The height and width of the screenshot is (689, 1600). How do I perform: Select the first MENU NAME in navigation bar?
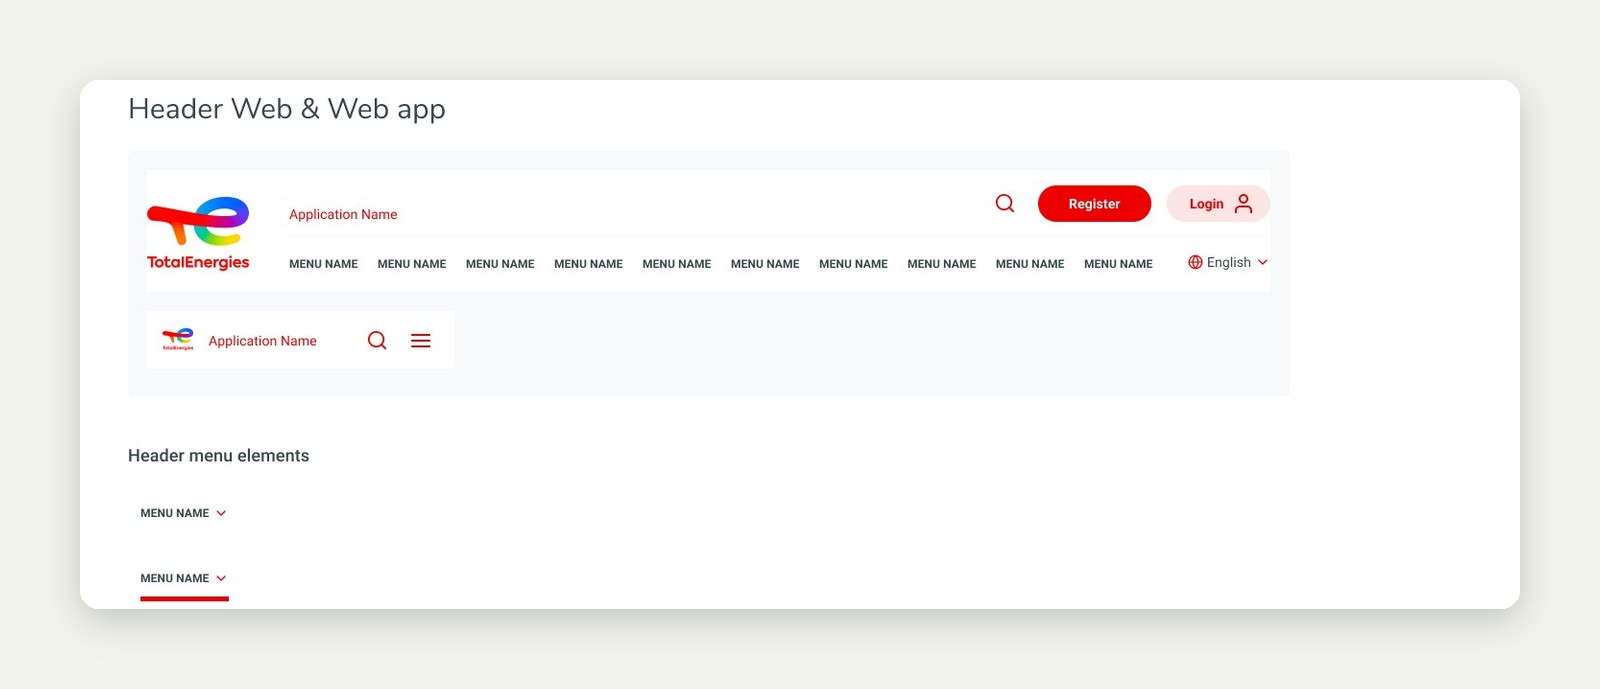[x=323, y=264]
